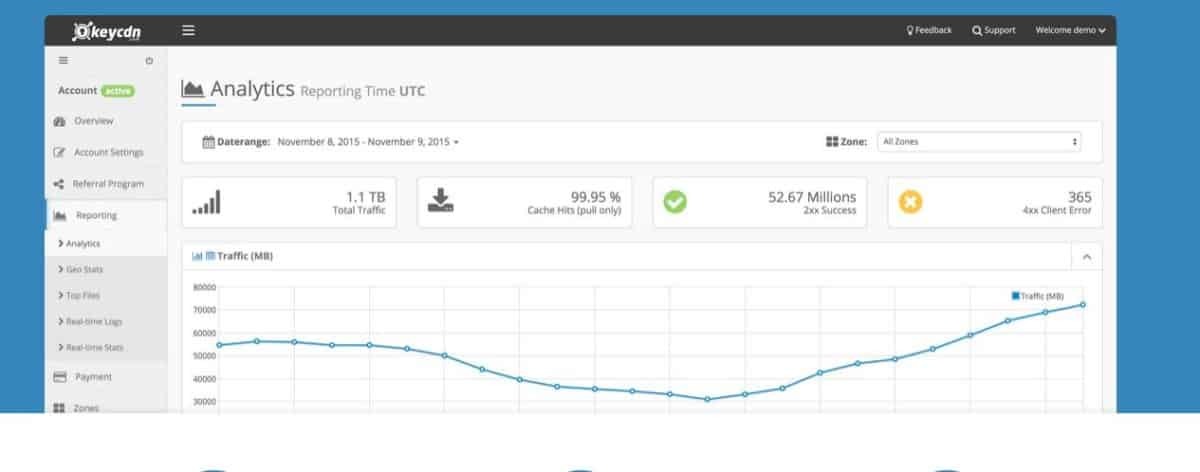Toggle the top bar hamburger menu
This screenshot has width=1200, height=472.
click(x=188, y=30)
